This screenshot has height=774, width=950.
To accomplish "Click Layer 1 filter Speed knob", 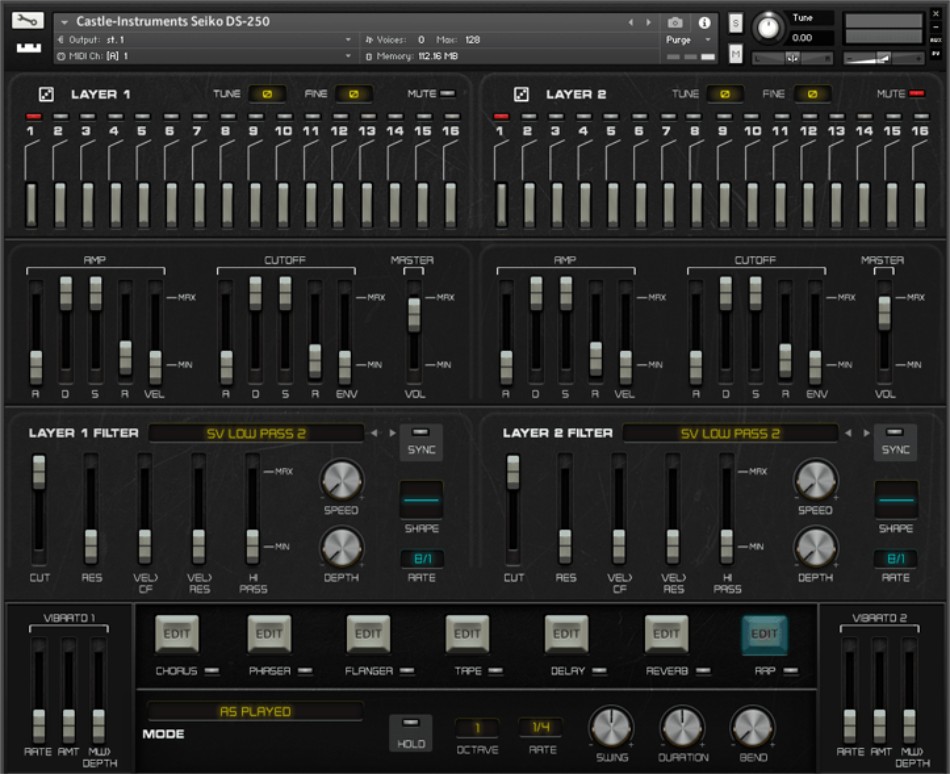I will point(341,480).
